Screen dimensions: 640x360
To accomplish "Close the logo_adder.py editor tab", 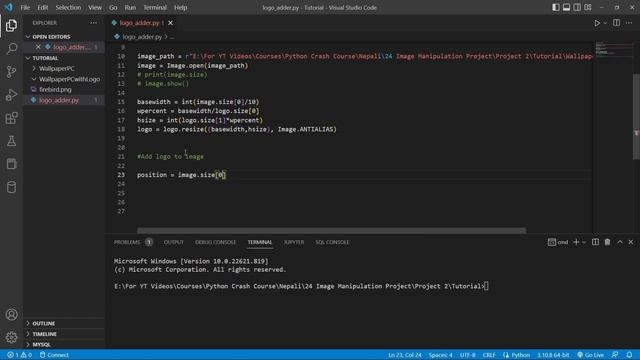I will [x=170, y=23].
